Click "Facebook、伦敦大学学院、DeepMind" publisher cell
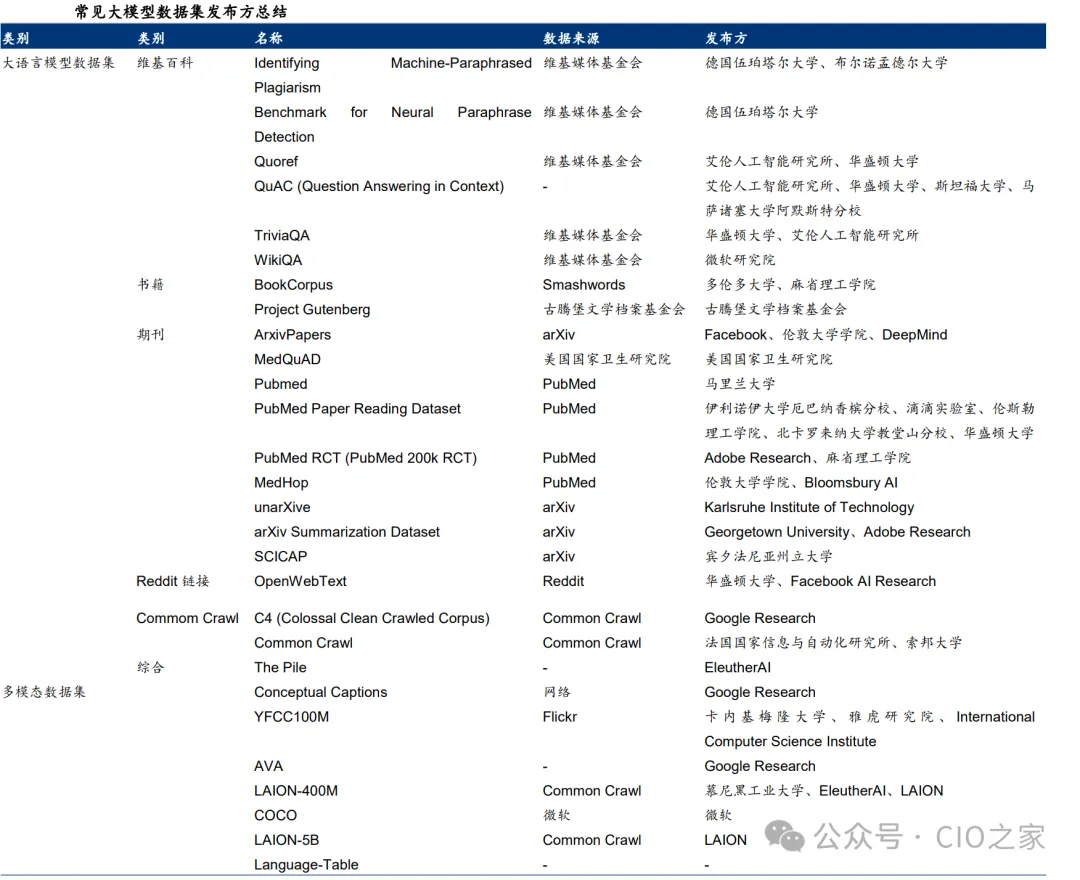This screenshot has height=880, width=1080. (x=825, y=335)
